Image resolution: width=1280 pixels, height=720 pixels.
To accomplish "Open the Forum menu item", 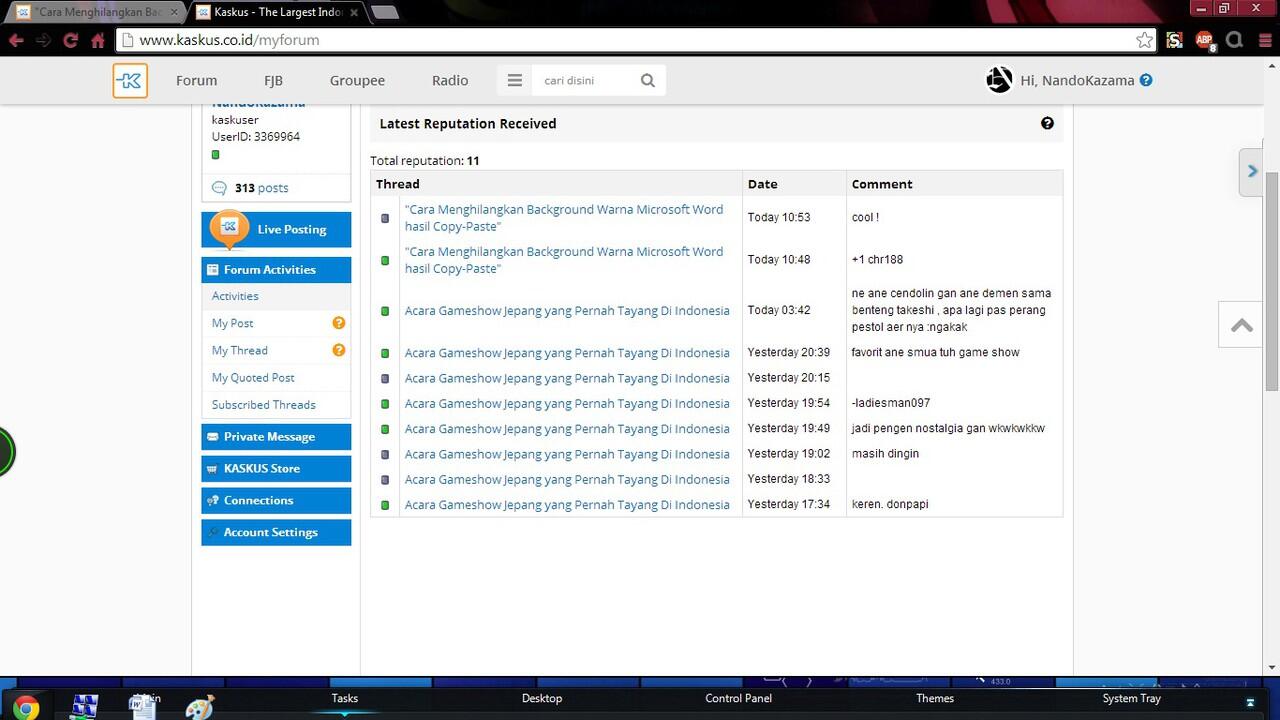I will click(x=196, y=80).
